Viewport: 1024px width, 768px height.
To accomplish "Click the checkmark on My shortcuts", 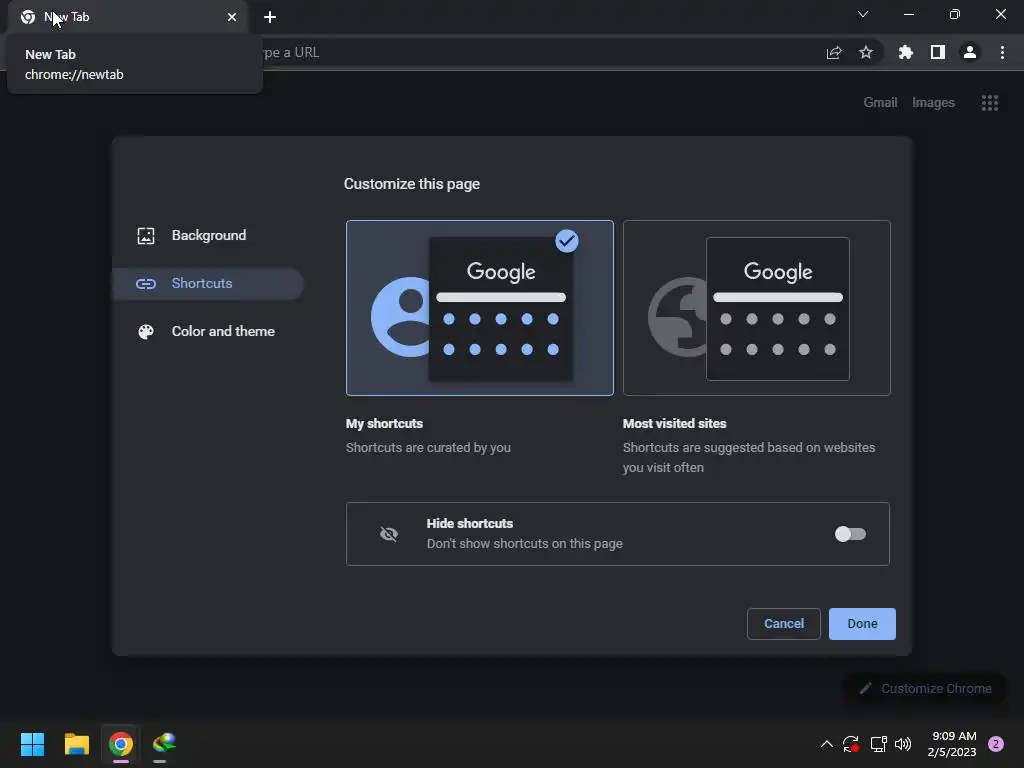I will (567, 241).
